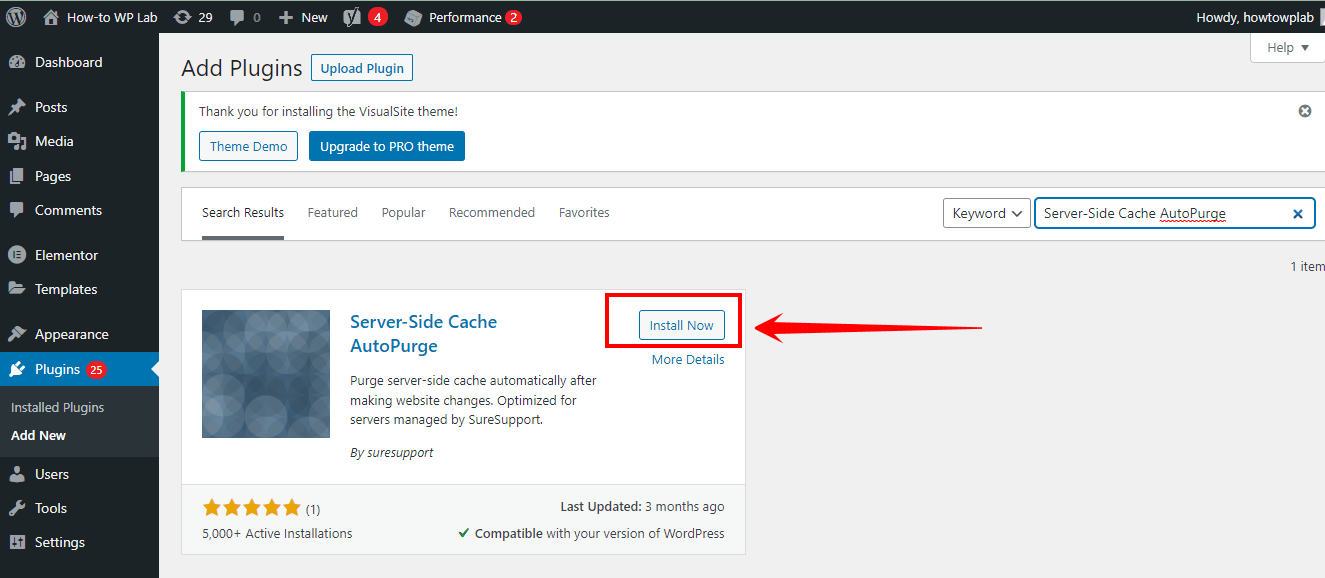Screen dimensions: 1325x578
Task: Open the Server-Side Cache AutoPurge title link
Action: (424, 334)
